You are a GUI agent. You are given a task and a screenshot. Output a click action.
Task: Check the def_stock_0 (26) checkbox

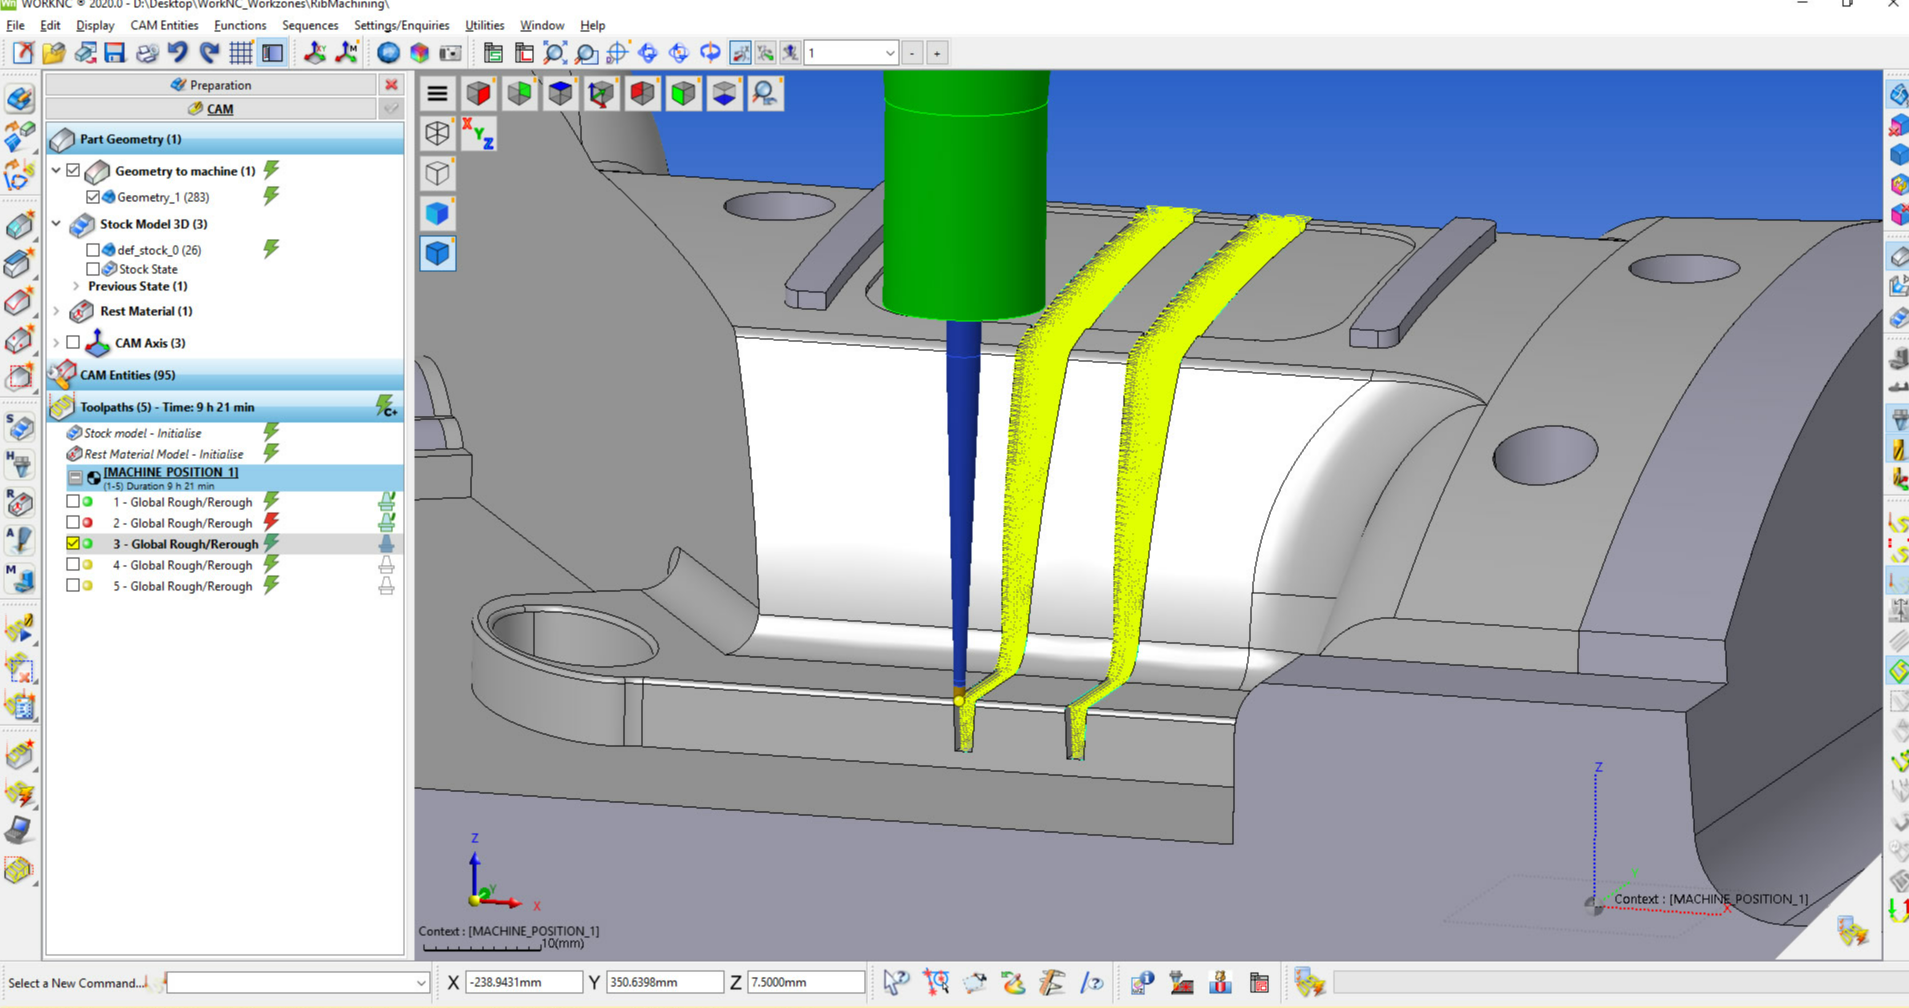pos(93,250)
